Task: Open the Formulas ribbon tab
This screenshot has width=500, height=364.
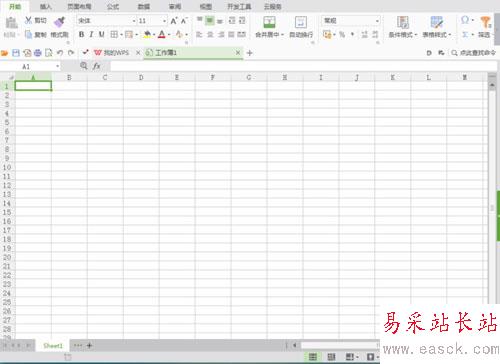Action: pyautogui.click(x=113, y=6)
